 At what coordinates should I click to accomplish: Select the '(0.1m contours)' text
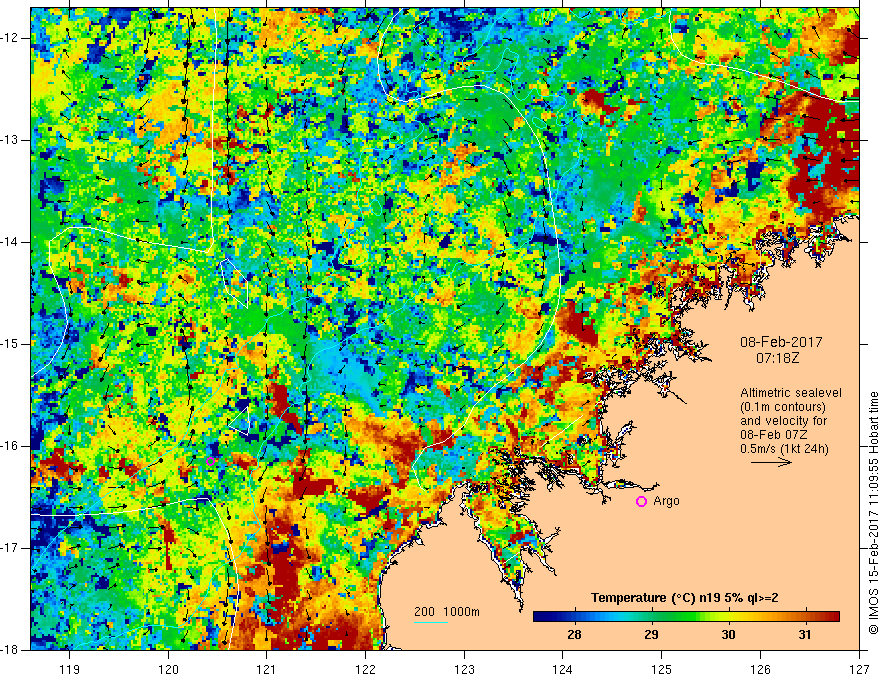click(783, 407)
